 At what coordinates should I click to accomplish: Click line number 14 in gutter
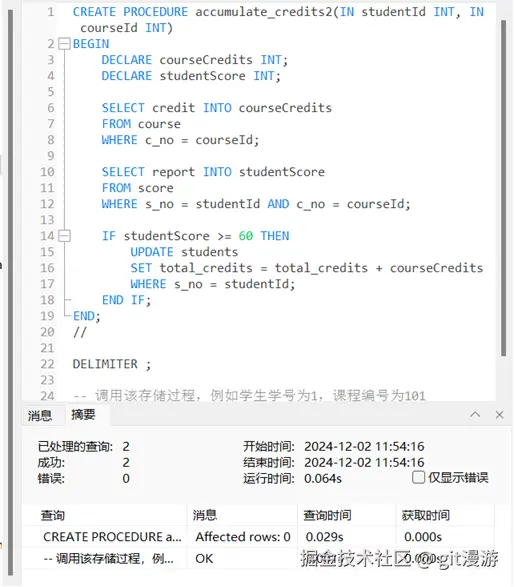tap(47, 236)
